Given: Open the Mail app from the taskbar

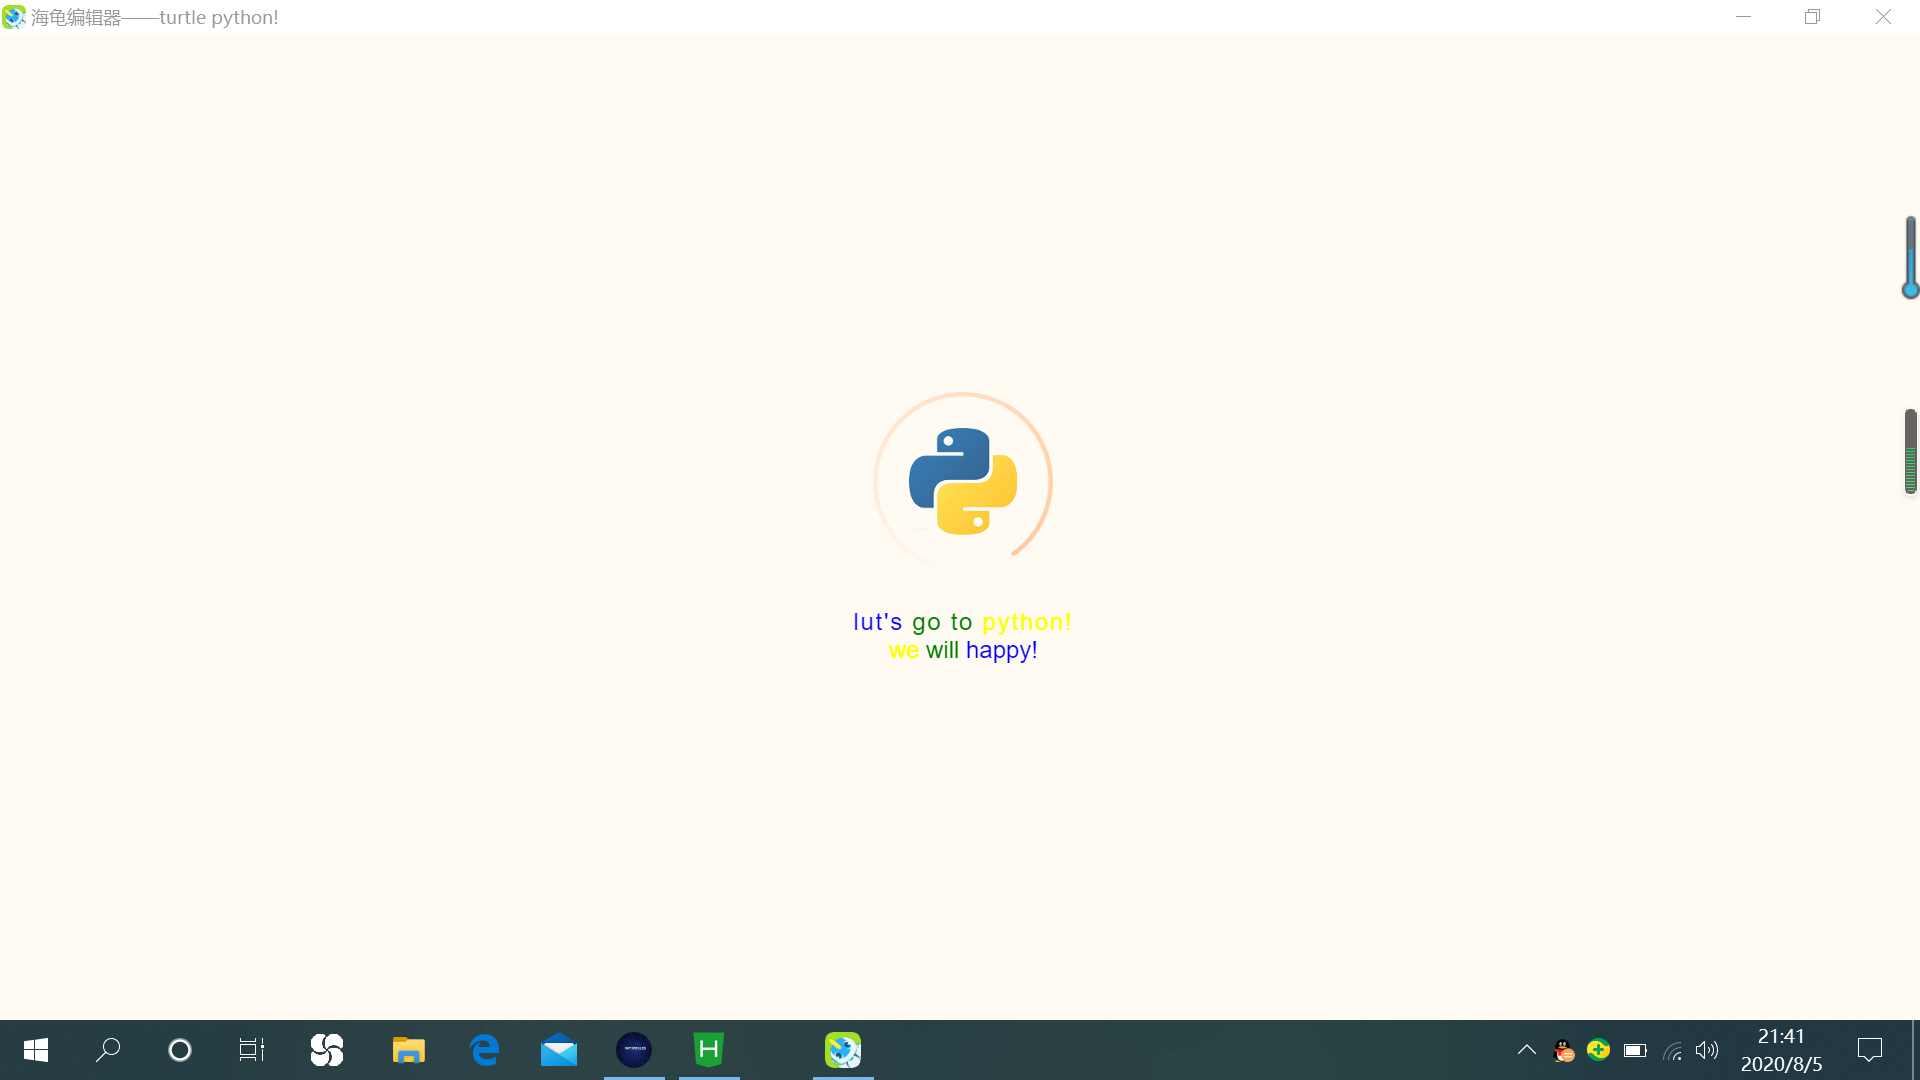Looking at the screenshot, I should pyautogui.click(x=559, y=1050).
